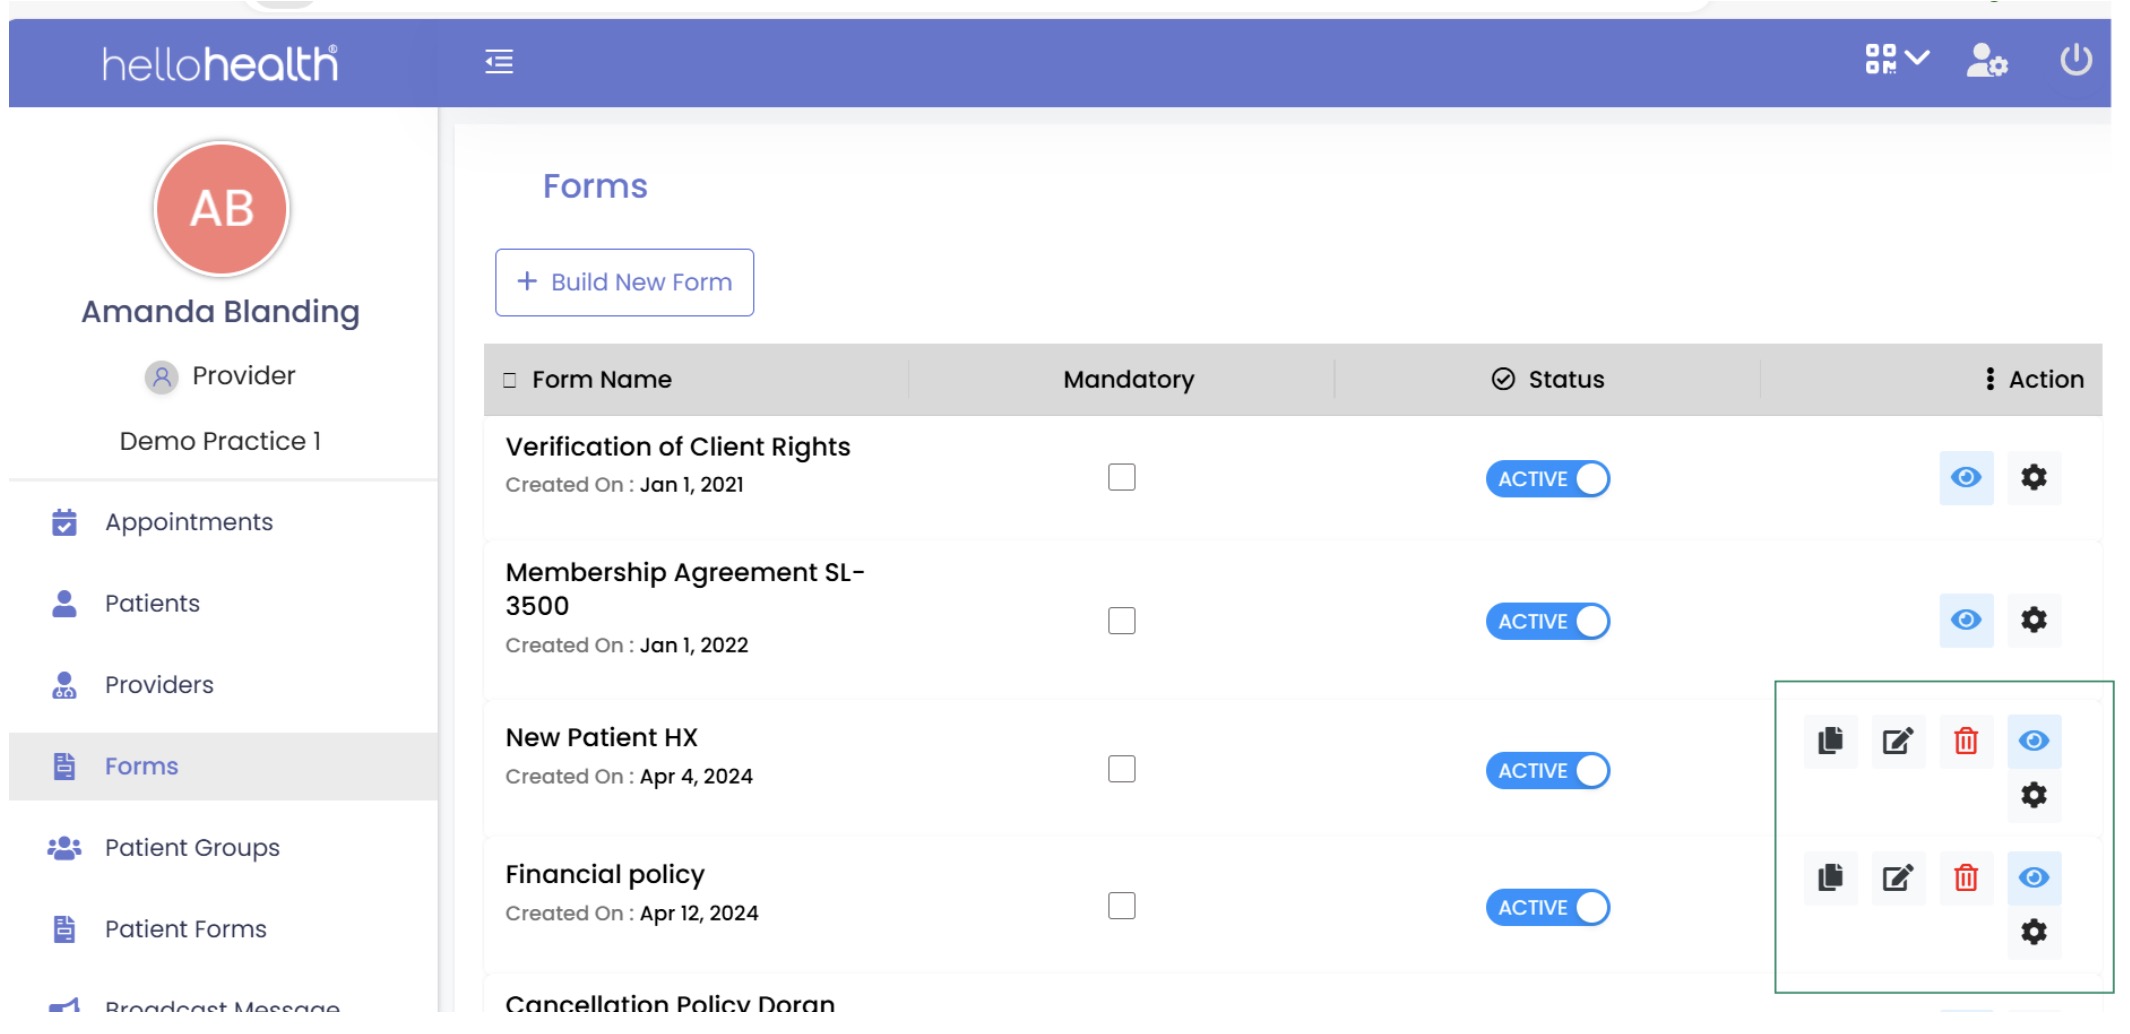2130x1034 pixels.
Task: Click Build New Form button
Action: pyautogui.click(x=624, y=283)
